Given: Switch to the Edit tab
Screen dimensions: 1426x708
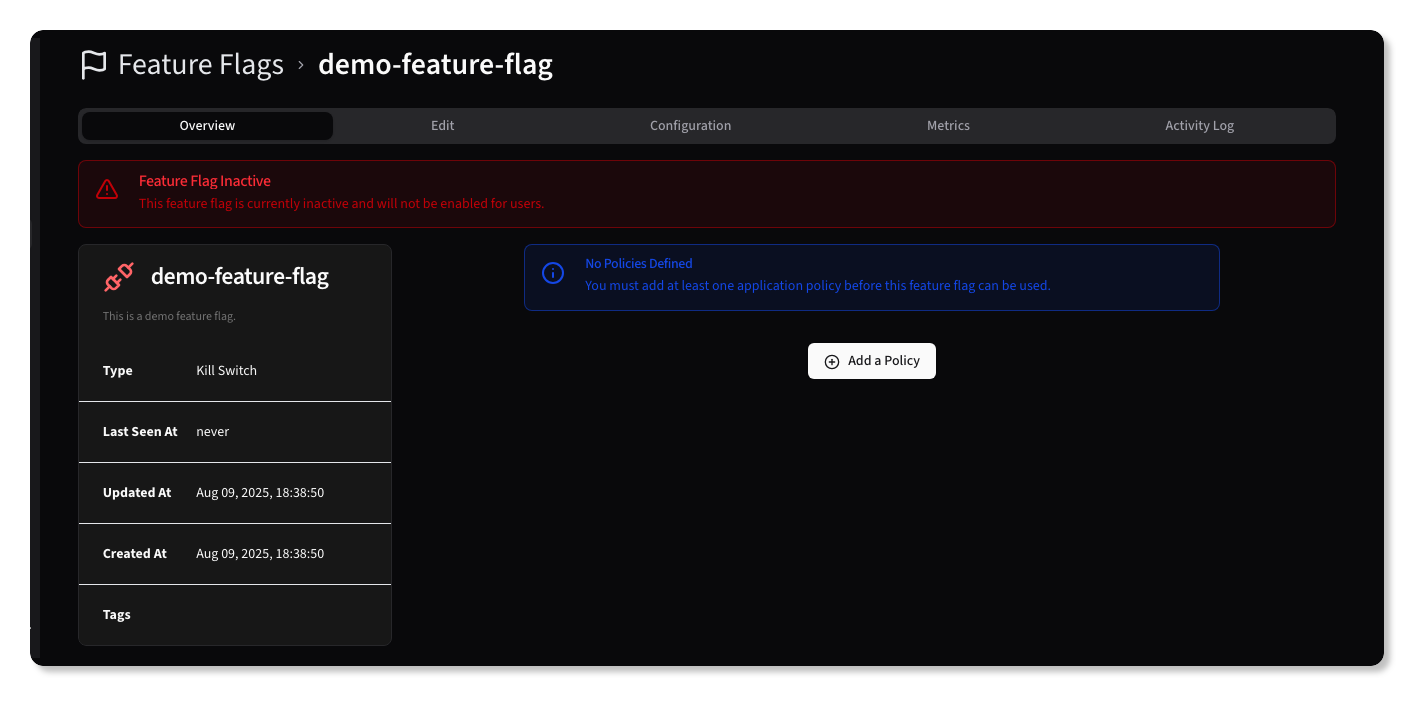Looking at the screenshot, I should (x=443, y=126).
